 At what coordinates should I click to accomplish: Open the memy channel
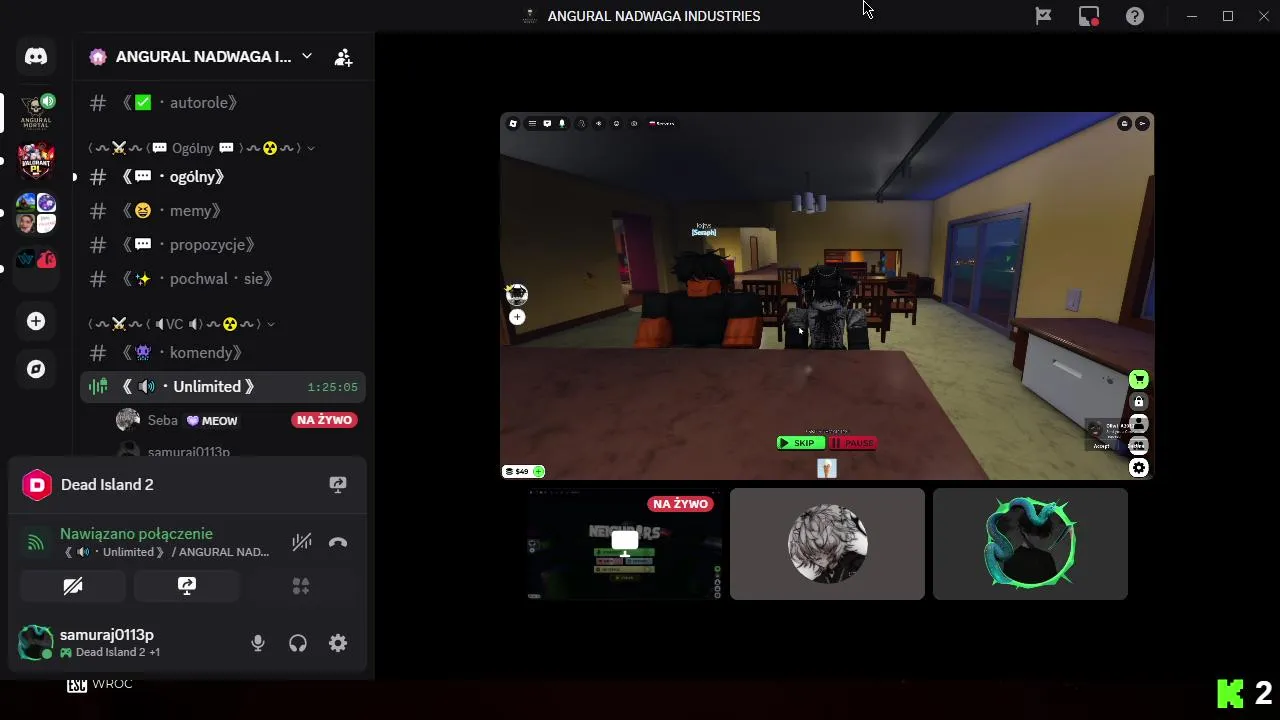point(223,211)
